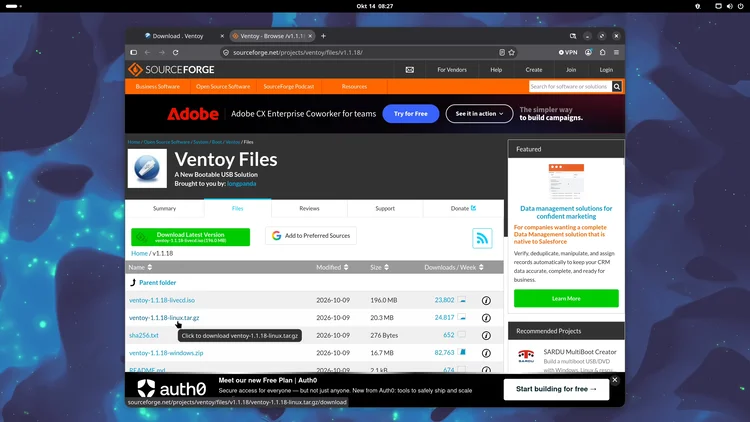The width and height of the screenshot is (750, 422).
Task: Open the system volume icon in top bar
Action: 729,6
